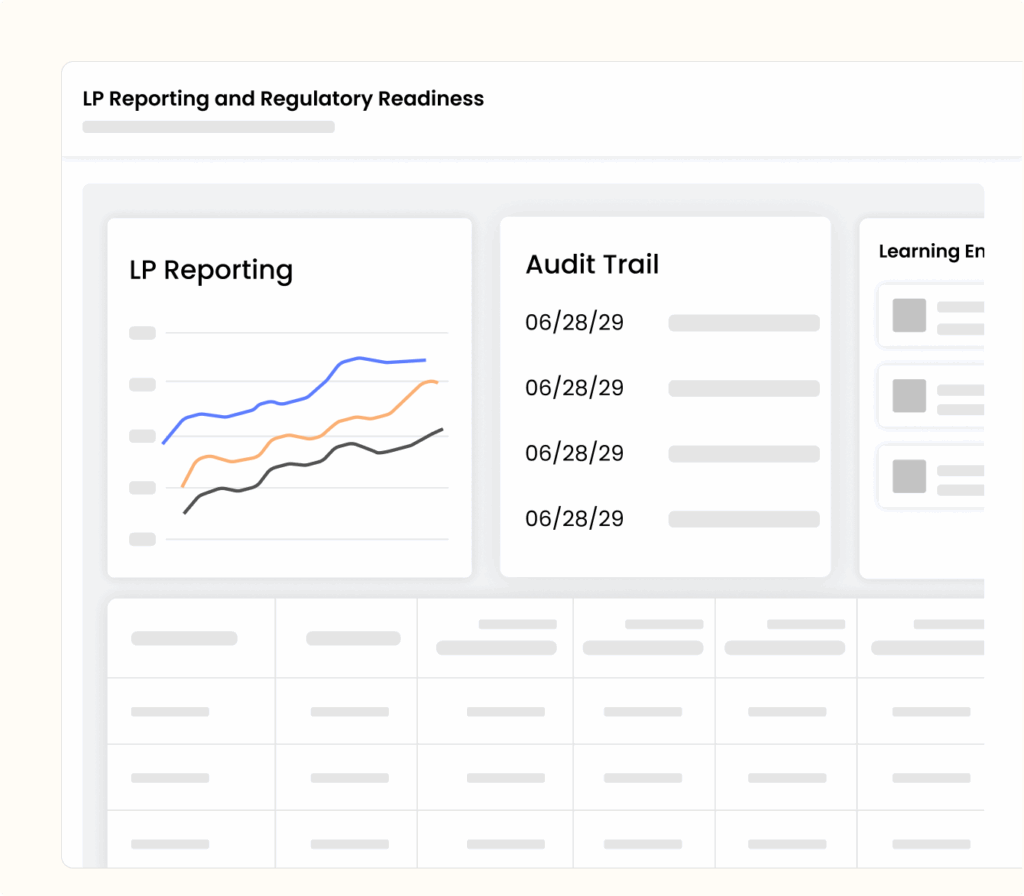Select the first 06/28/29 audit trail date
Image resolution: width=1024 pixels, height=896 pixels.
574,322
